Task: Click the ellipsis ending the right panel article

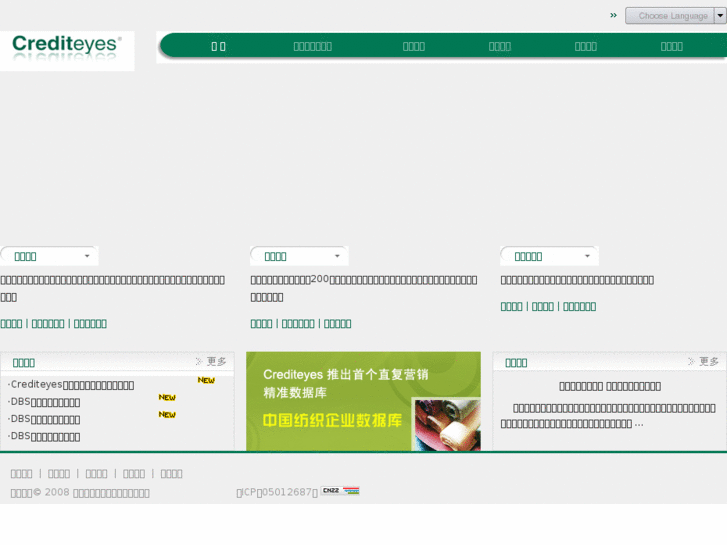Action: (639, 424)
